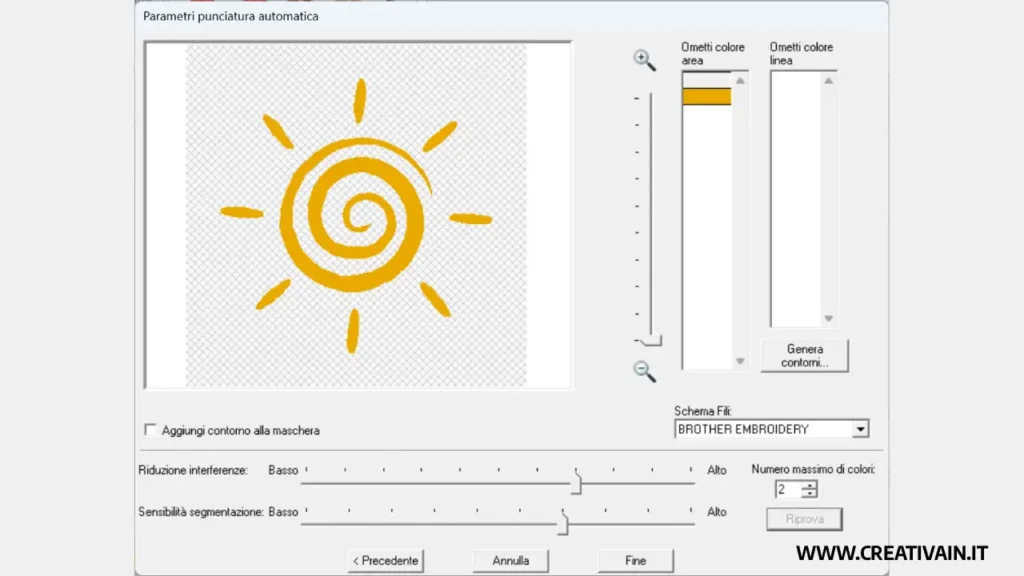Click up arrow of Ometti colore linea list
The height and width of the screenshot is (576, 1024).
pos(828,81)
